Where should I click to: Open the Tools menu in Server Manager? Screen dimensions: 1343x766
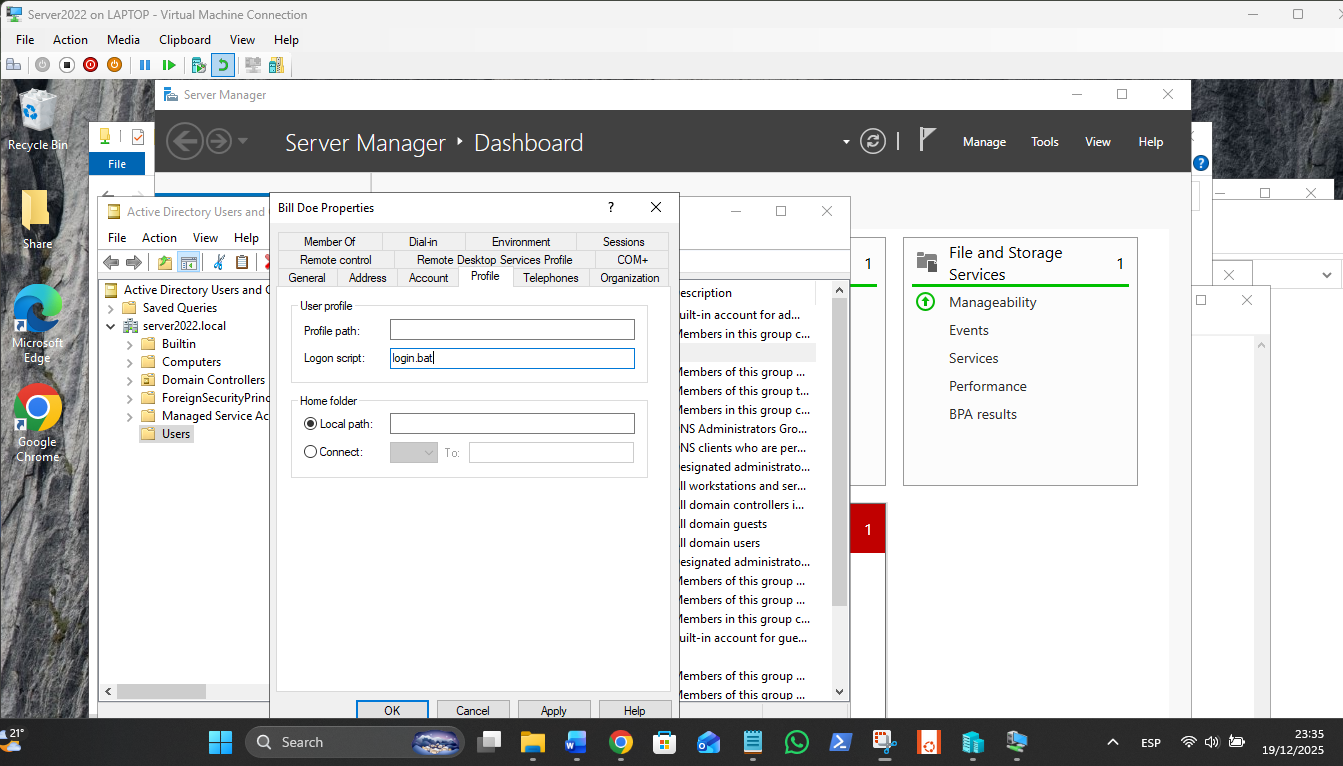1044,142
